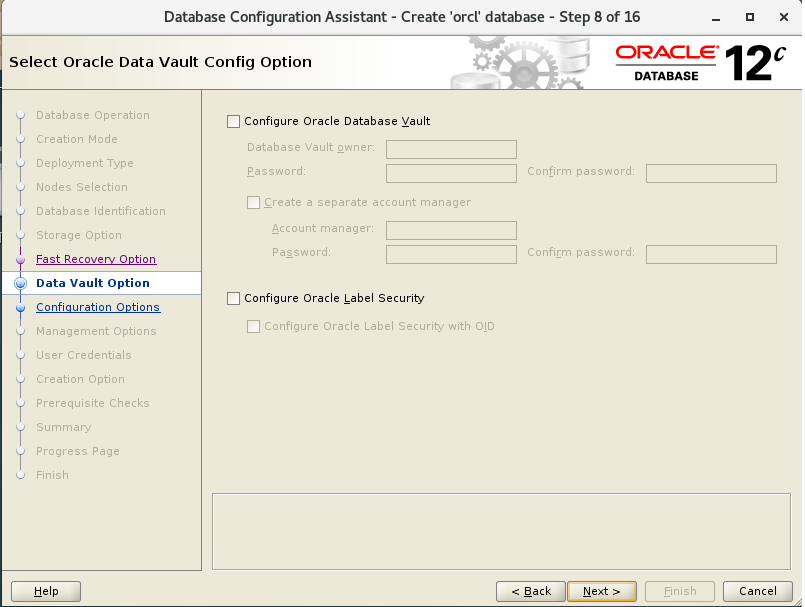Focus the Account manager name field

point(451,231)
